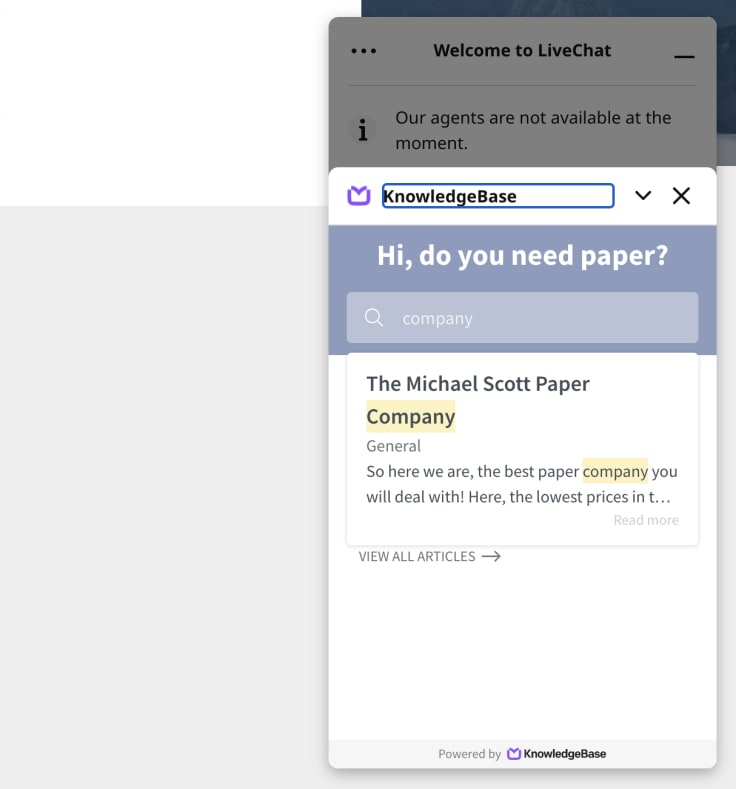Viewport: 736px width, 789px height.
Task: Click 'Our agents are not available' message
Action: pos(533,130)
